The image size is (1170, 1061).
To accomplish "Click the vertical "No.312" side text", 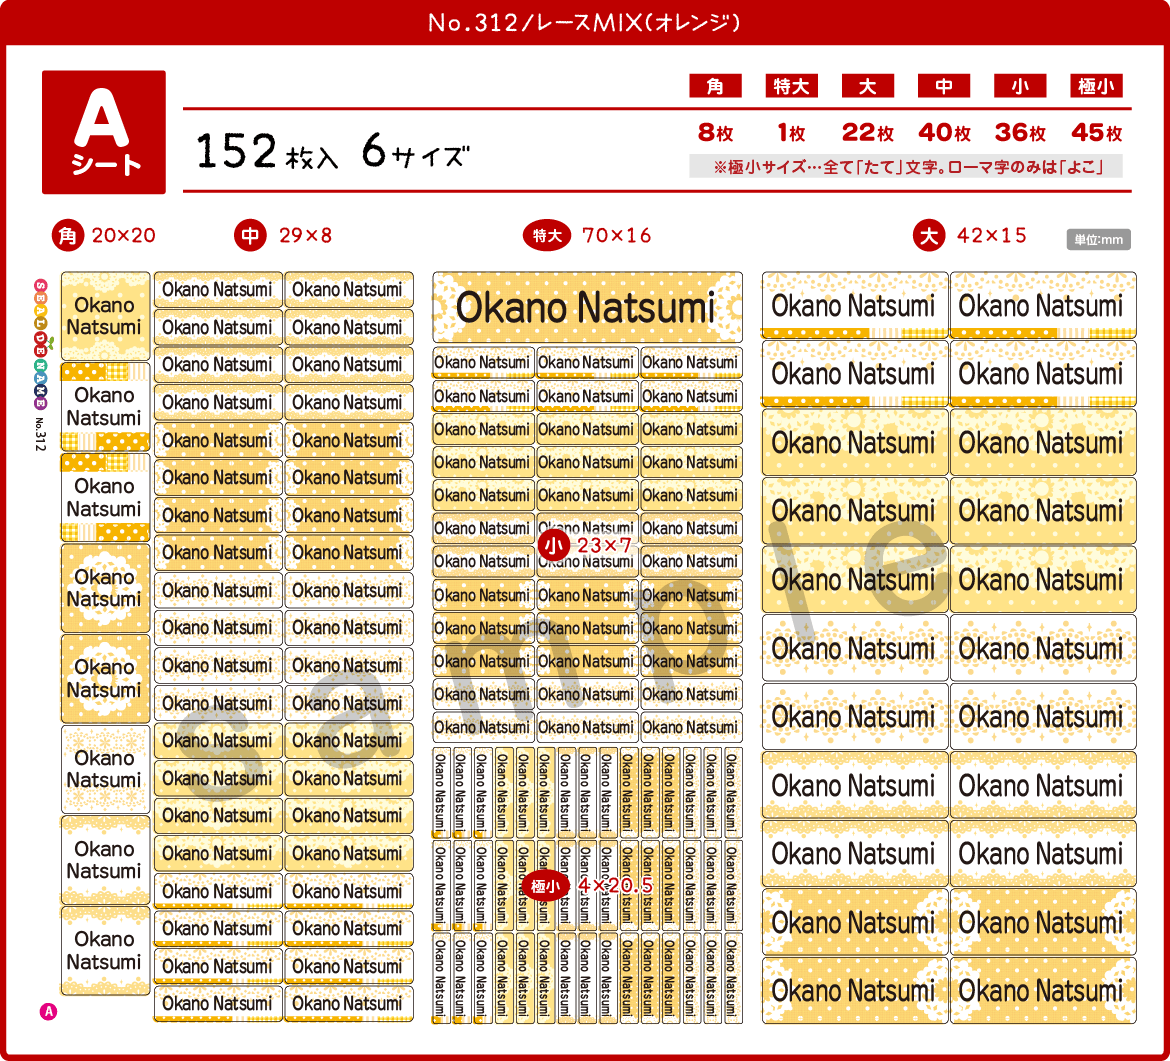I will 40,434.
